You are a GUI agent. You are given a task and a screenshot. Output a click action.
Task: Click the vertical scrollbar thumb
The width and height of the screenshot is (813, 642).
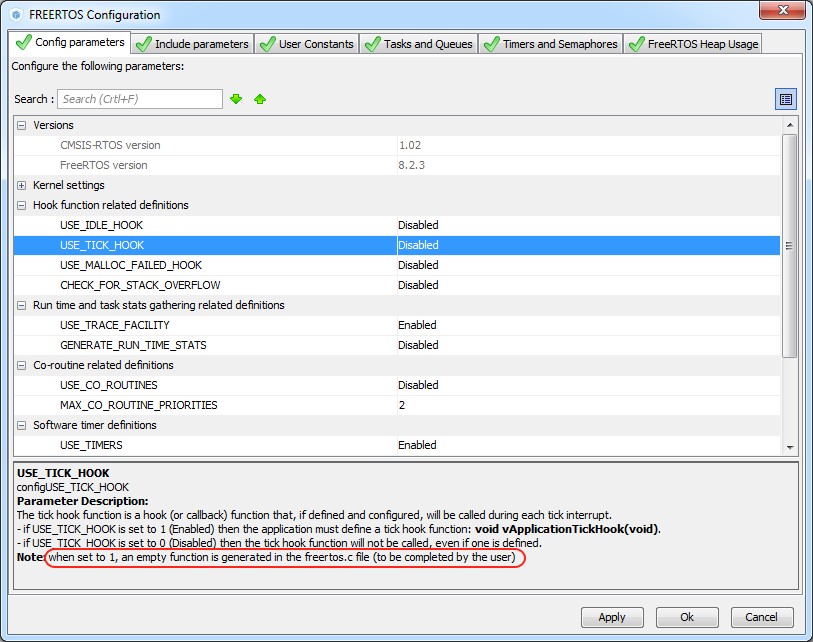point(790,246)
